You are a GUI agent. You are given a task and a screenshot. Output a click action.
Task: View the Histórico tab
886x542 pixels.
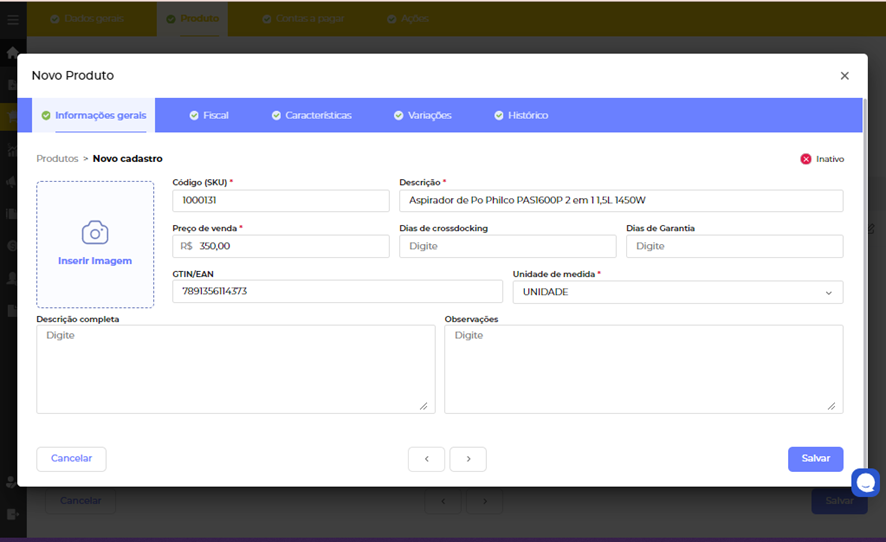[520, 116]
